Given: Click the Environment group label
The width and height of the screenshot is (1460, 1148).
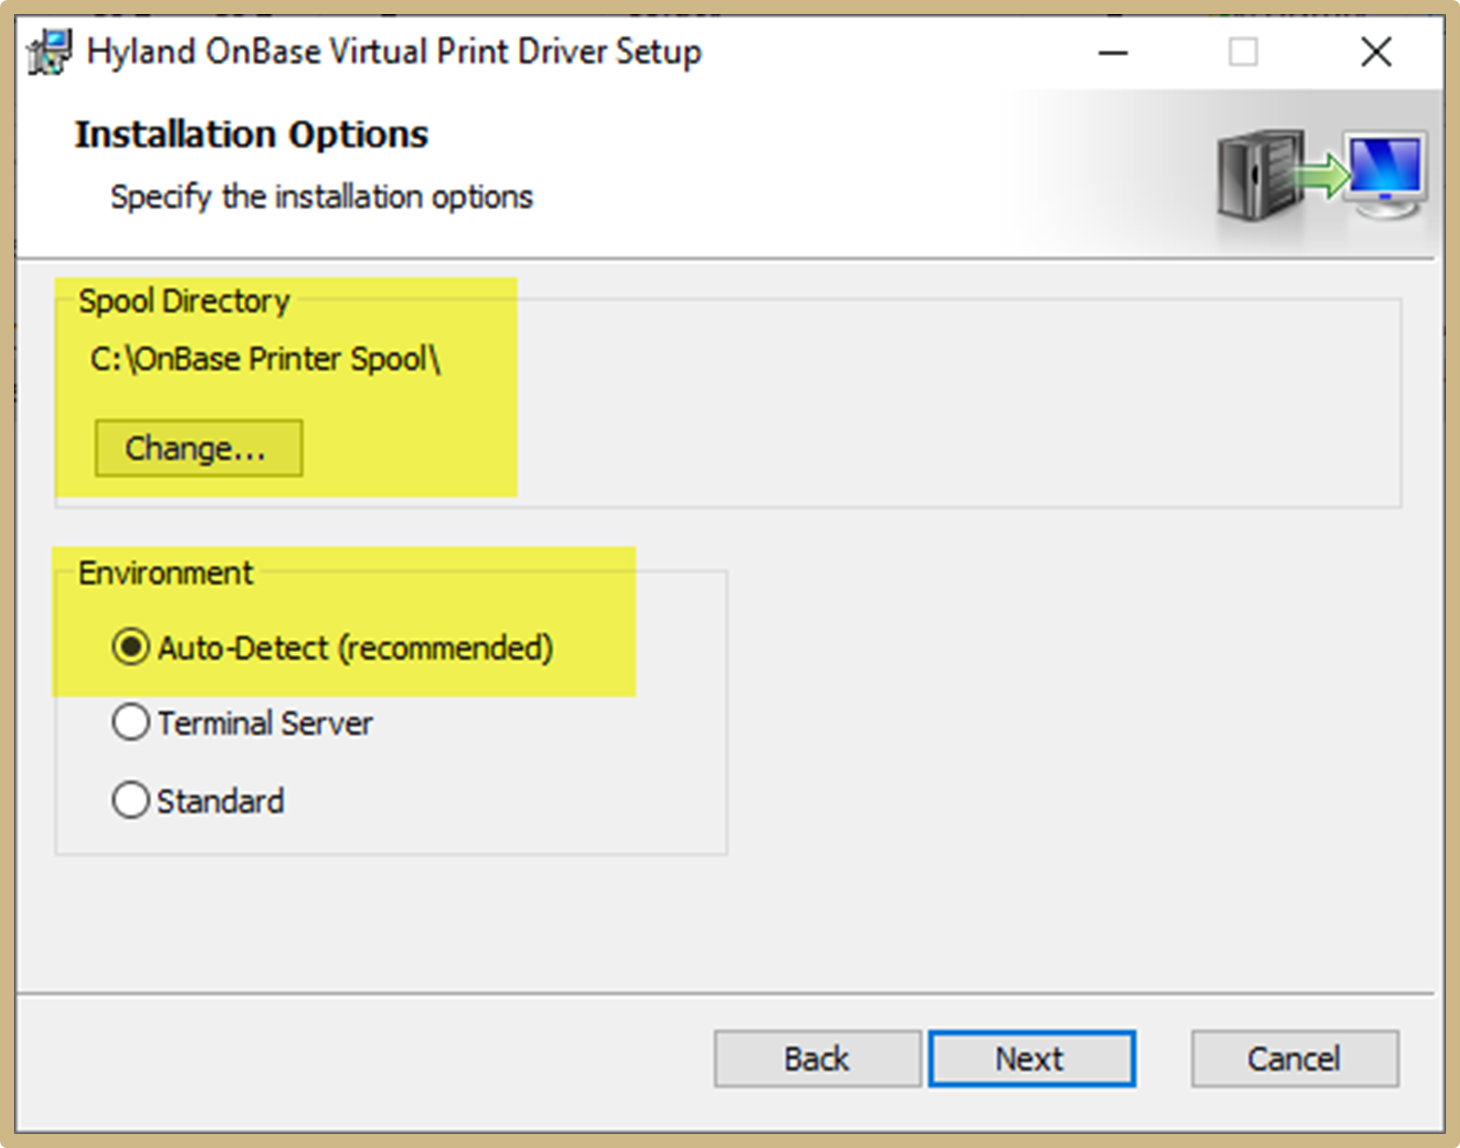Looking at the screenshot, I should click(166, 573).
